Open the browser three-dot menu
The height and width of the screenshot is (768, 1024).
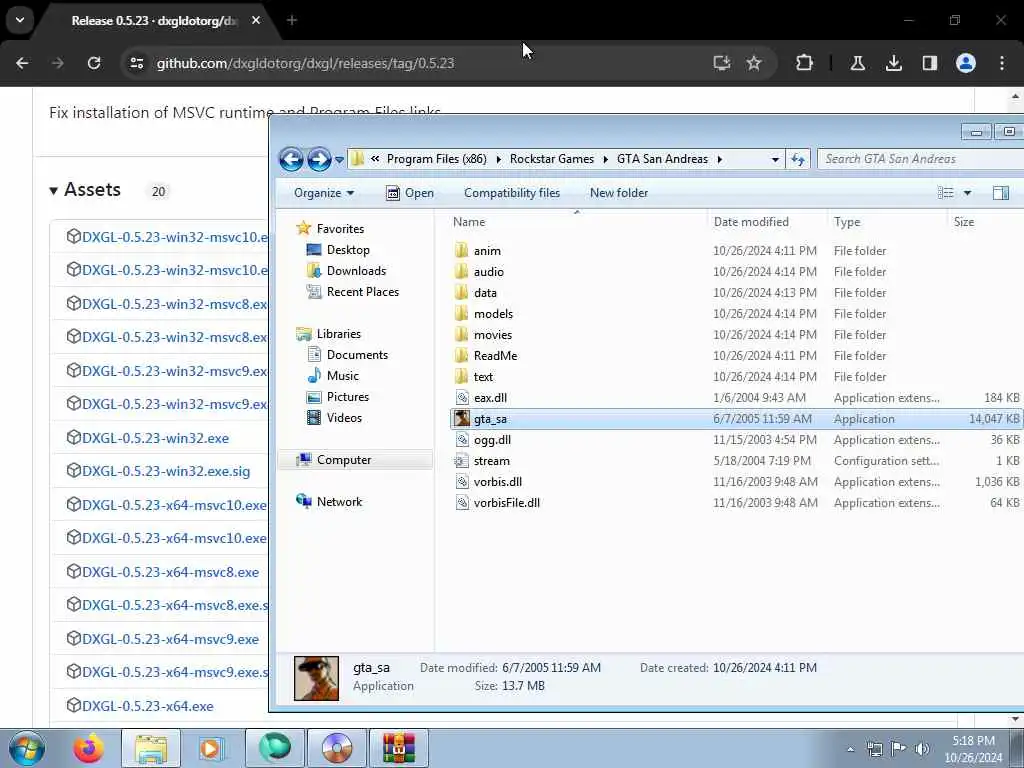(x=1002, y=63)
